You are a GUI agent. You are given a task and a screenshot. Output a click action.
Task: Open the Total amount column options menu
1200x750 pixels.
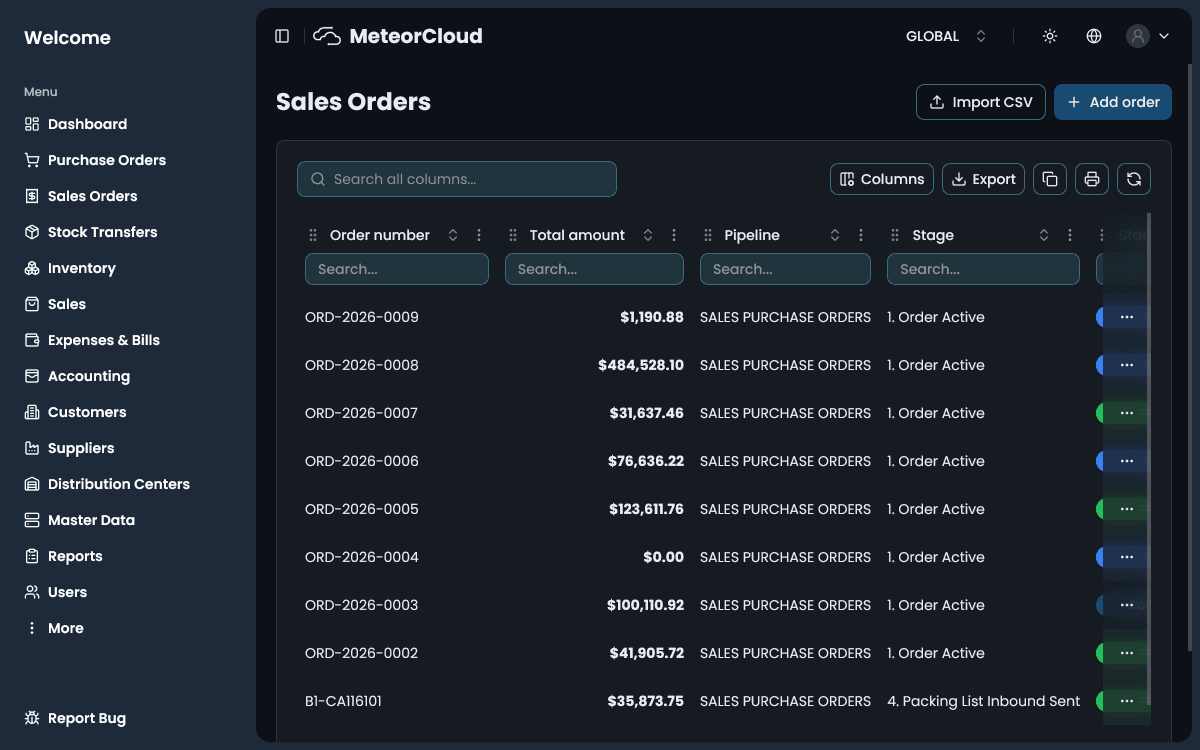pos(673,235)
